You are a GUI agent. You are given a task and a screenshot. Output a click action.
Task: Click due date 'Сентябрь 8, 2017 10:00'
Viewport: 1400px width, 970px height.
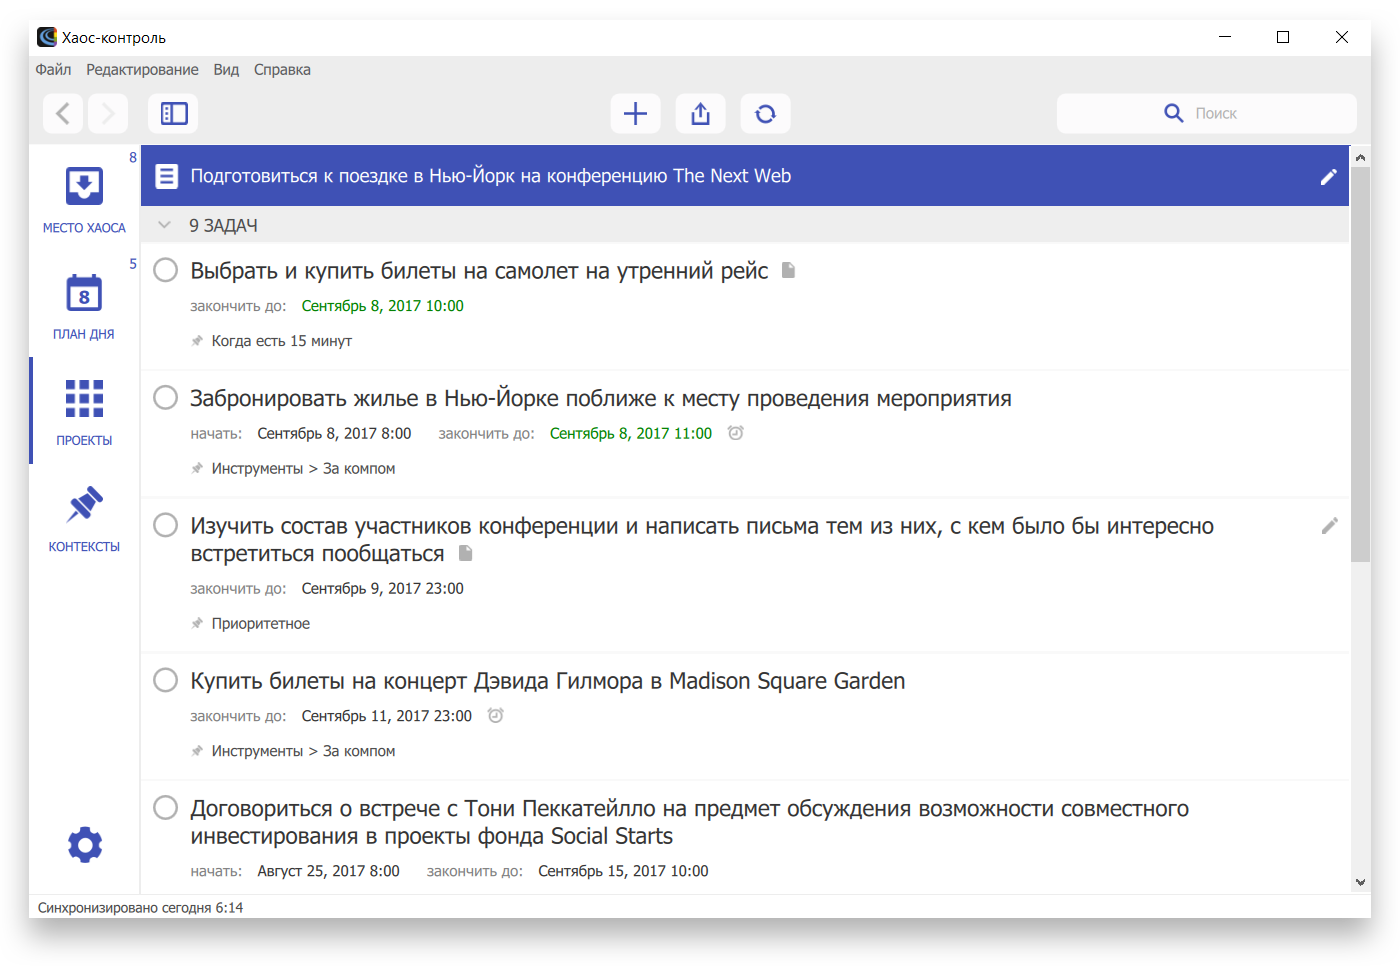(383, 306)
